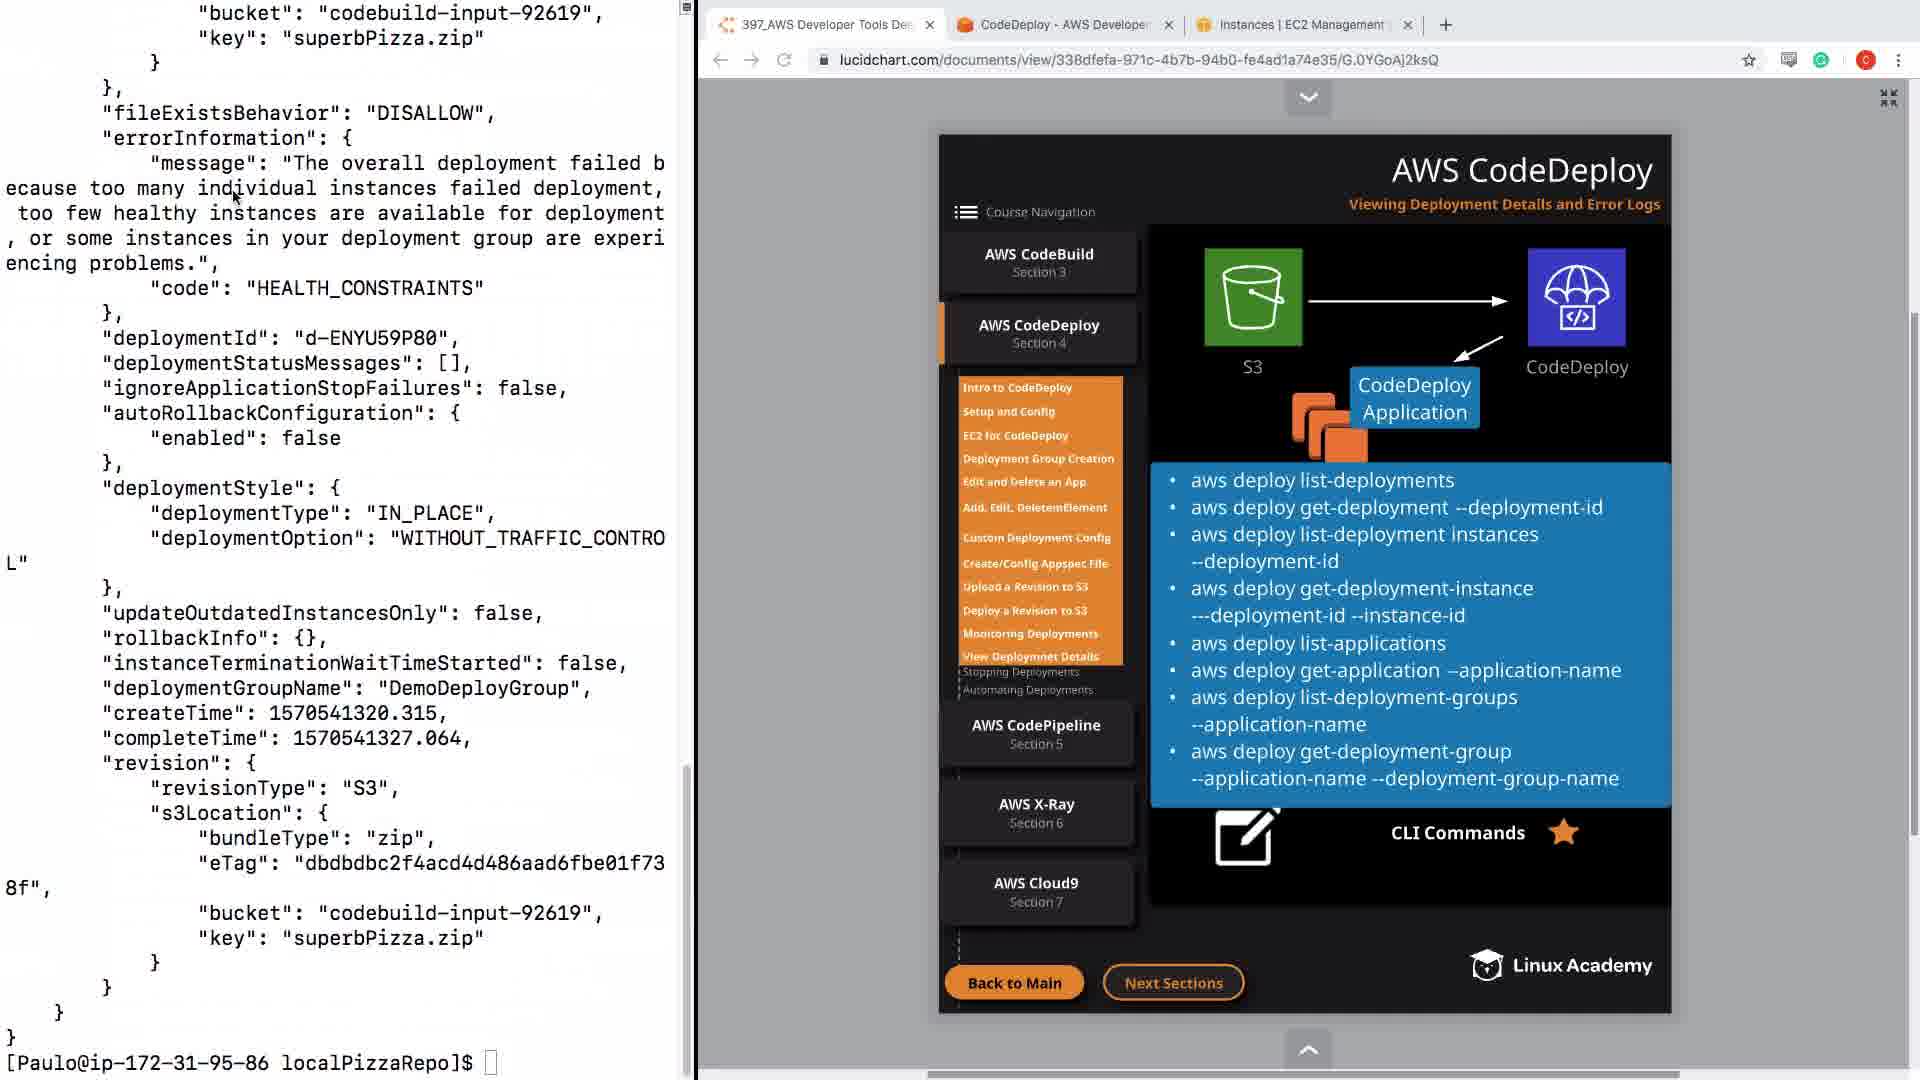This screenshot has width=1920, height=1080.
Task: Open the Course Navigation hamburger icon
Action: (x=965, y=212)
